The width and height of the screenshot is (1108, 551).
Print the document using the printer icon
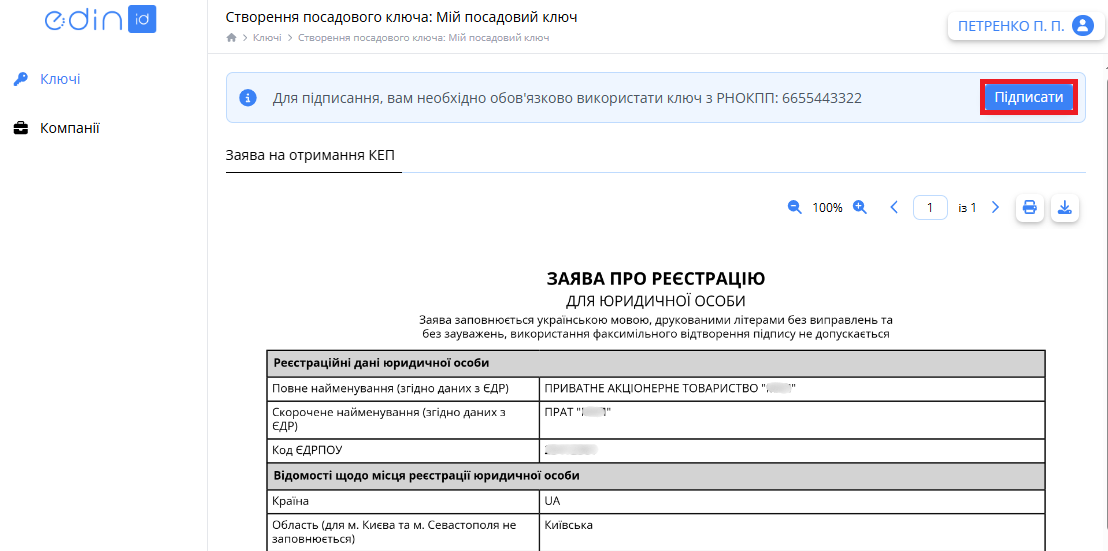(1030, 207)
